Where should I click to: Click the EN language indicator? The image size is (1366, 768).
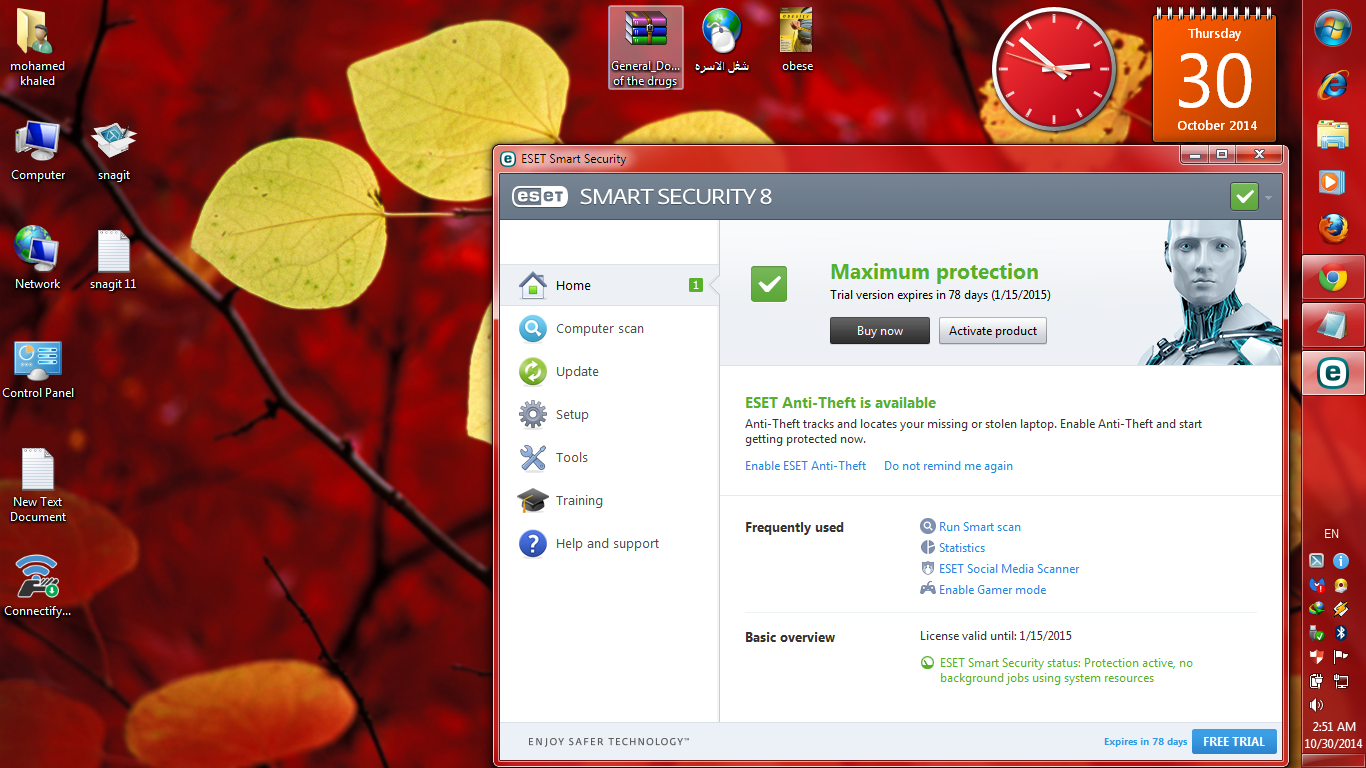(1332, 534)
